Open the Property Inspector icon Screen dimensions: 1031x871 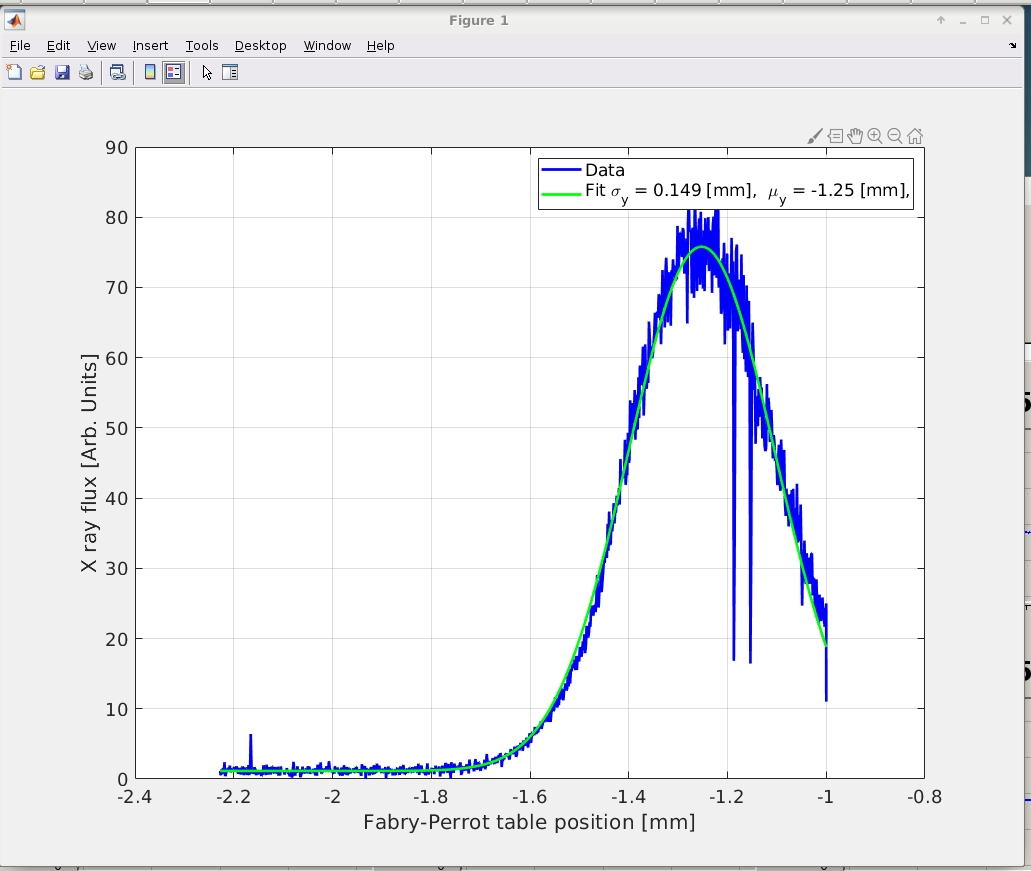pyautogui.click(x=230, y=72)
